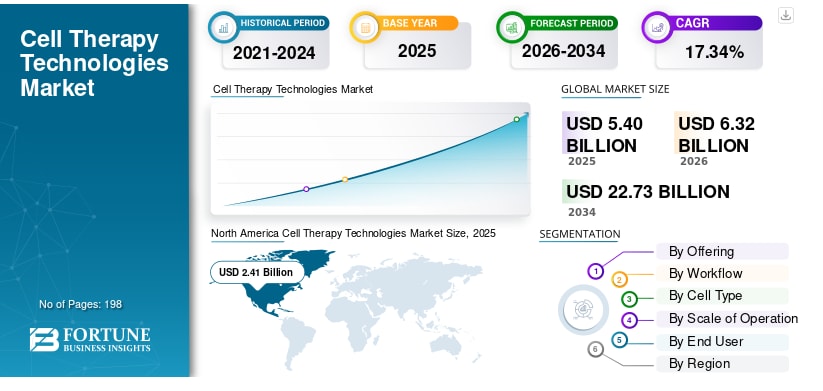Click the orange marker on growth chart

345,179
